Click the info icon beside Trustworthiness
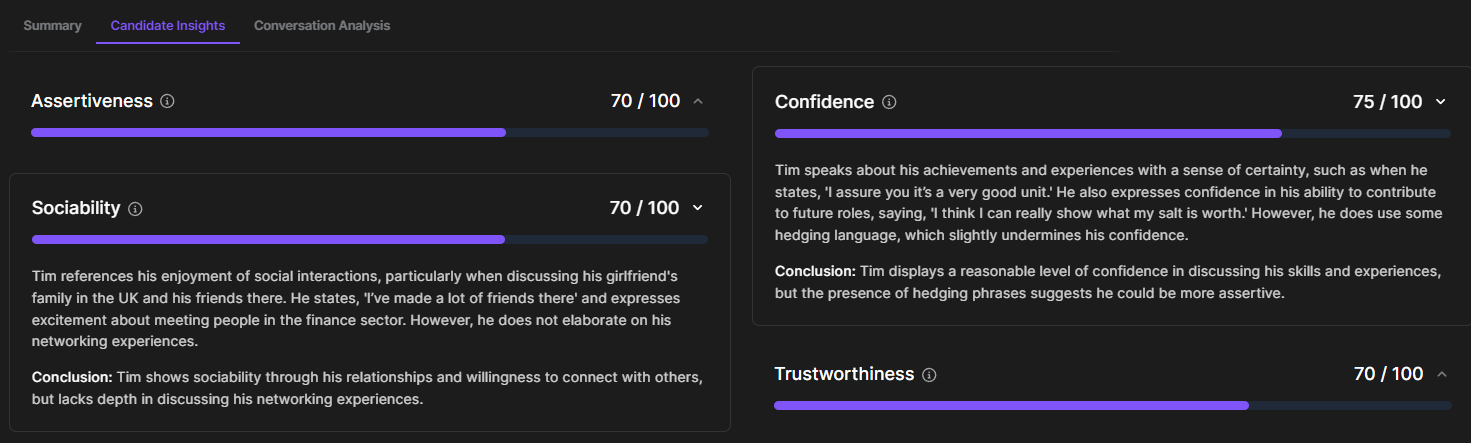This screenshot has height=443, width=1471. pos(929,375)
